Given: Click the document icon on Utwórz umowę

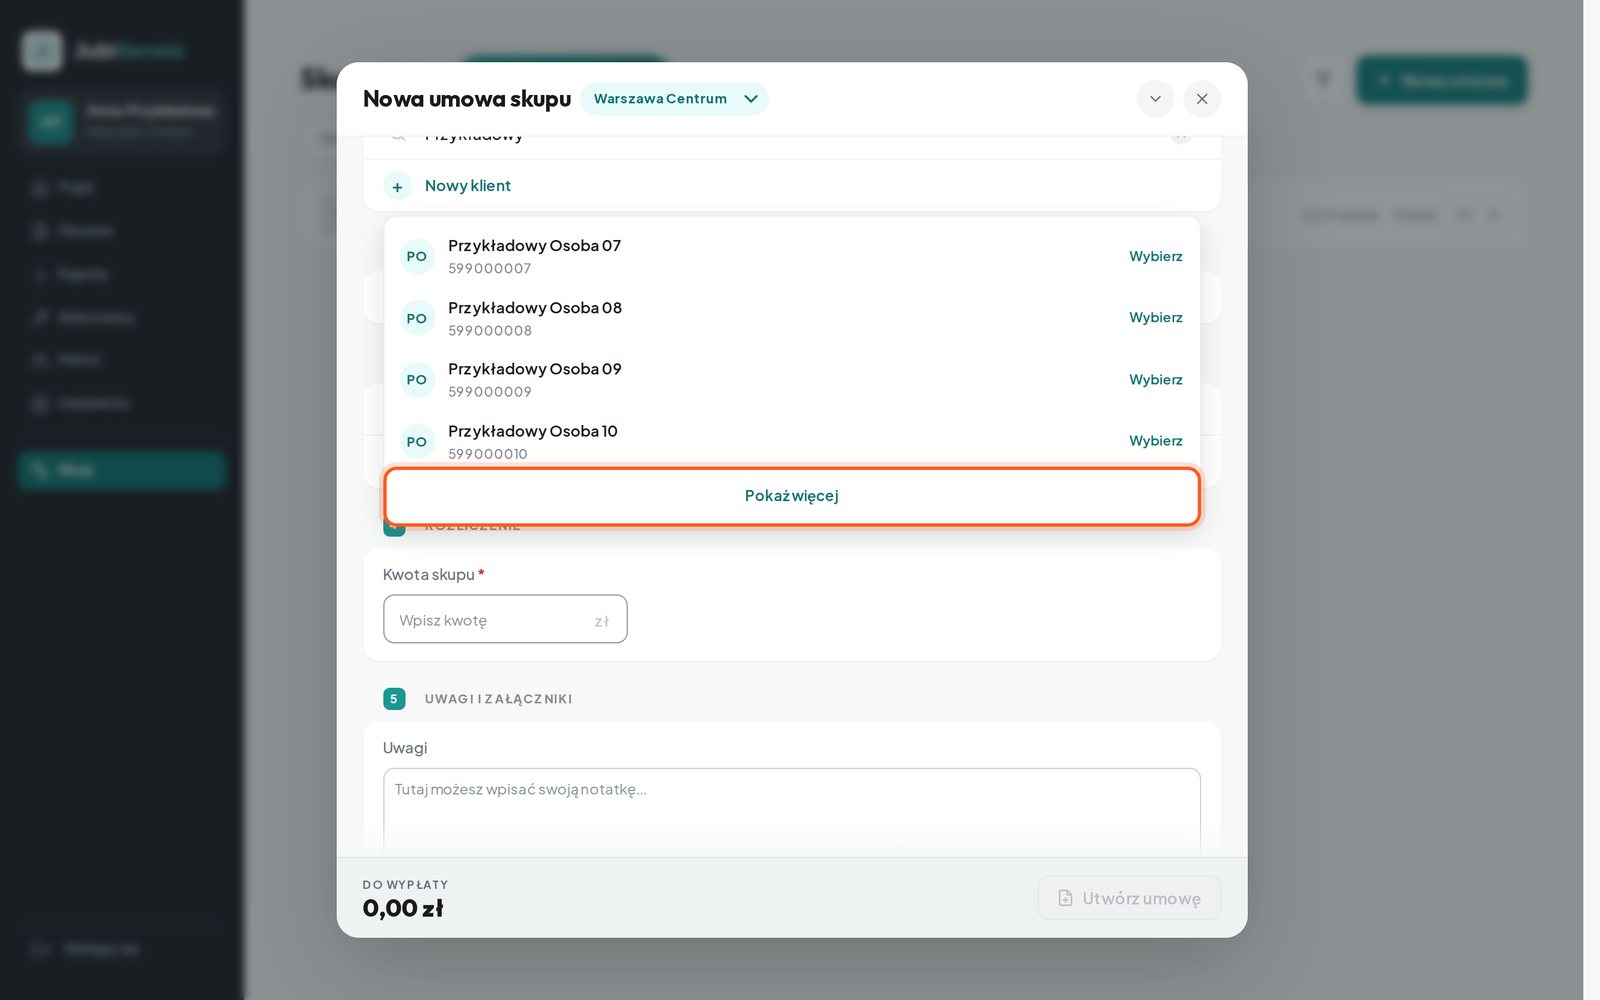Looking at the screenshot, I should click(1065, 898).
